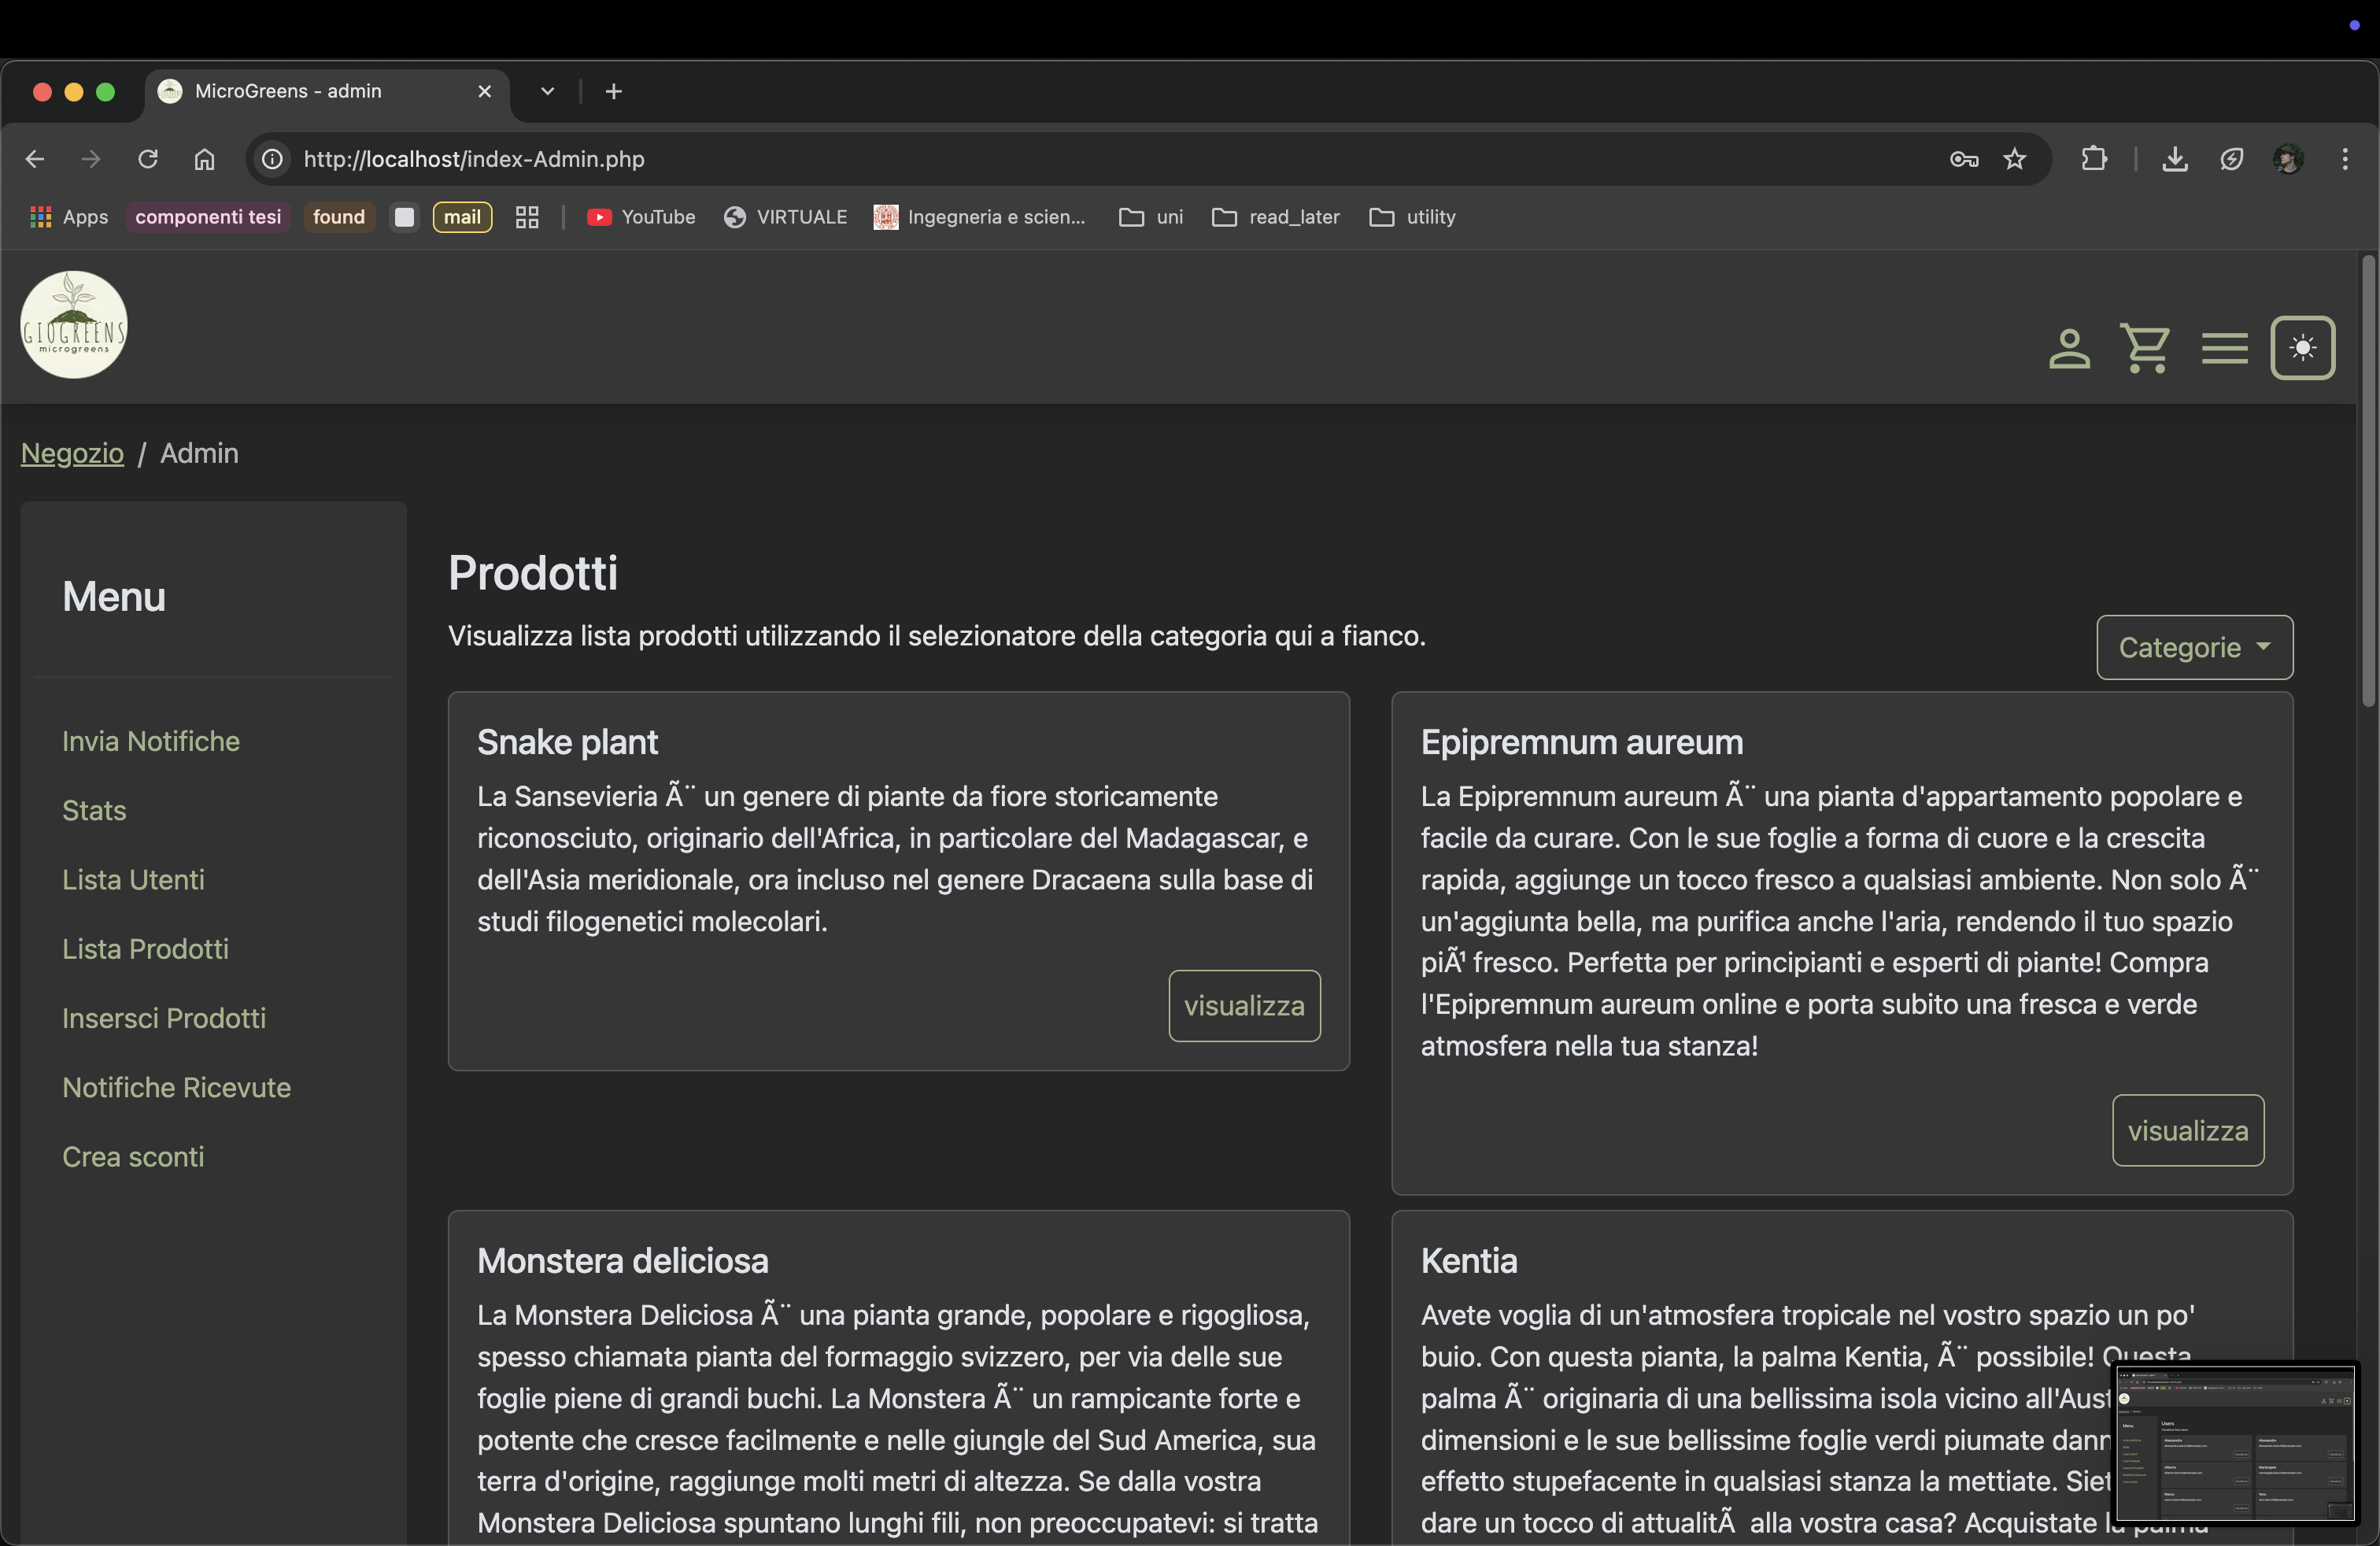This screenshot has width=2380, height=1546.
Task: Select Crea sconti in the sidebar menu
Action: (x=133, y=1156)
